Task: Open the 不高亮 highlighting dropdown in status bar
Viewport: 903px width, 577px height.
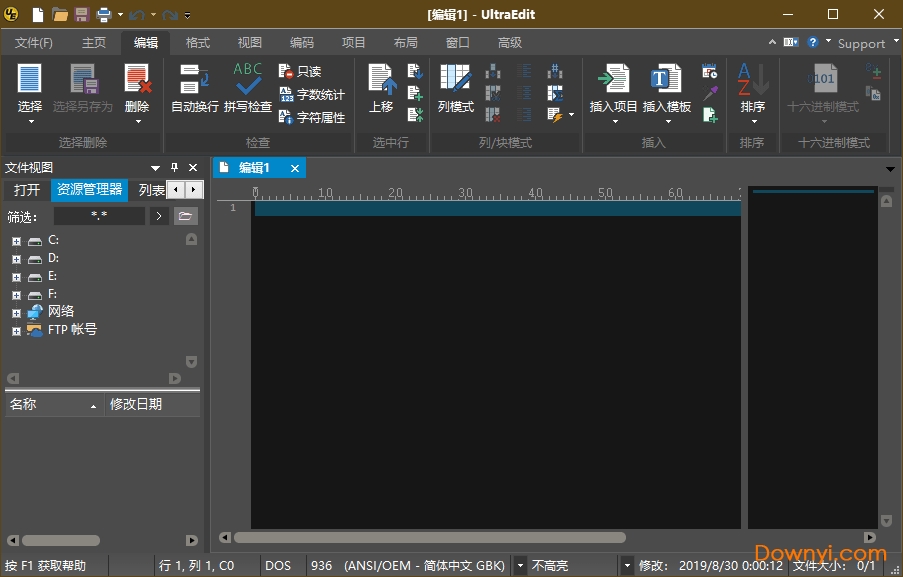Action: click(x=626, y=566)
